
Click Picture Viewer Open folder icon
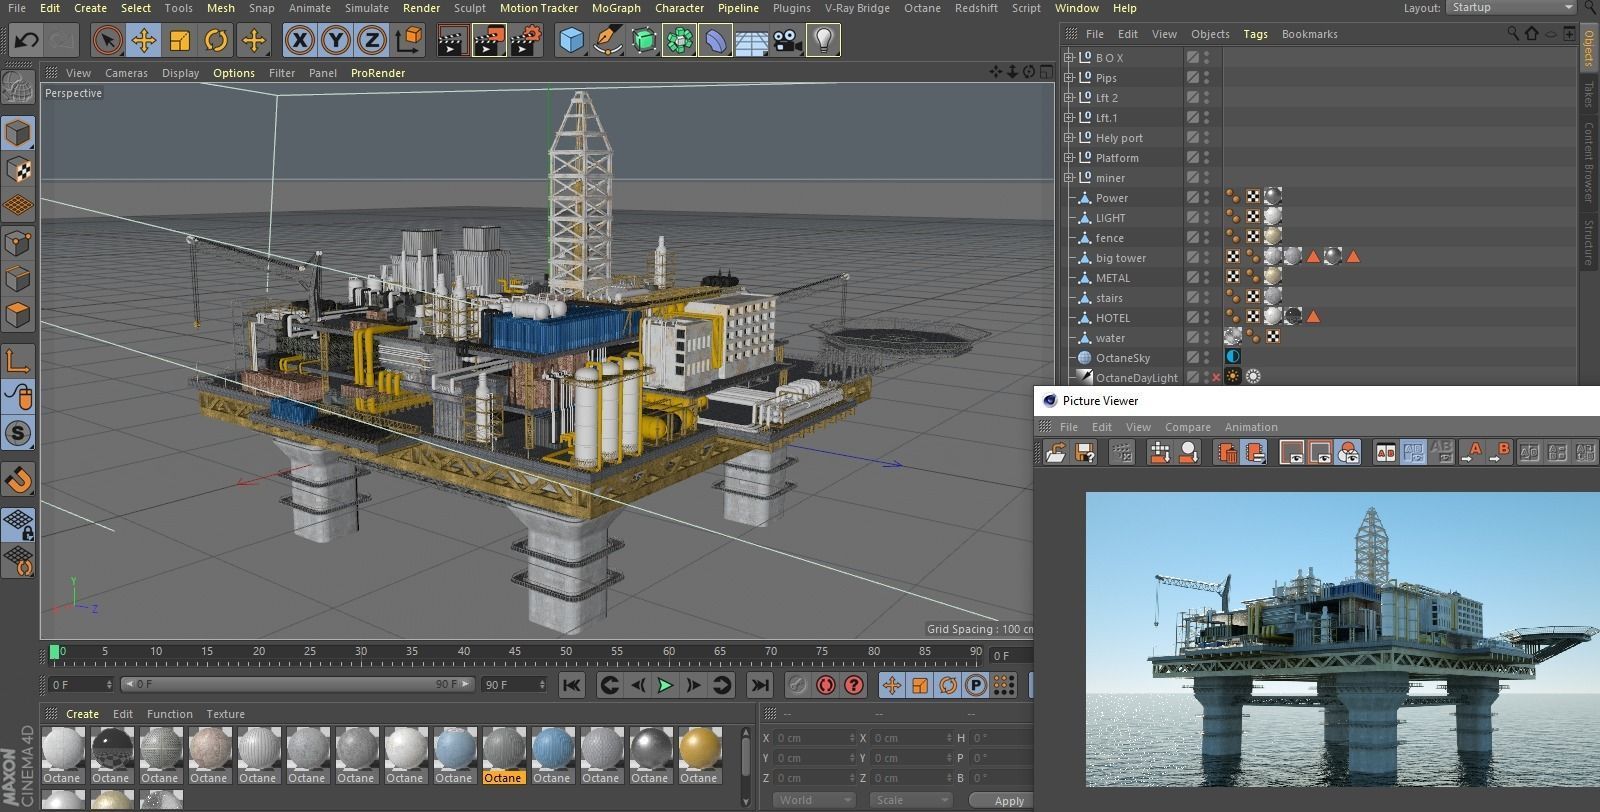tap(1056, 453)
